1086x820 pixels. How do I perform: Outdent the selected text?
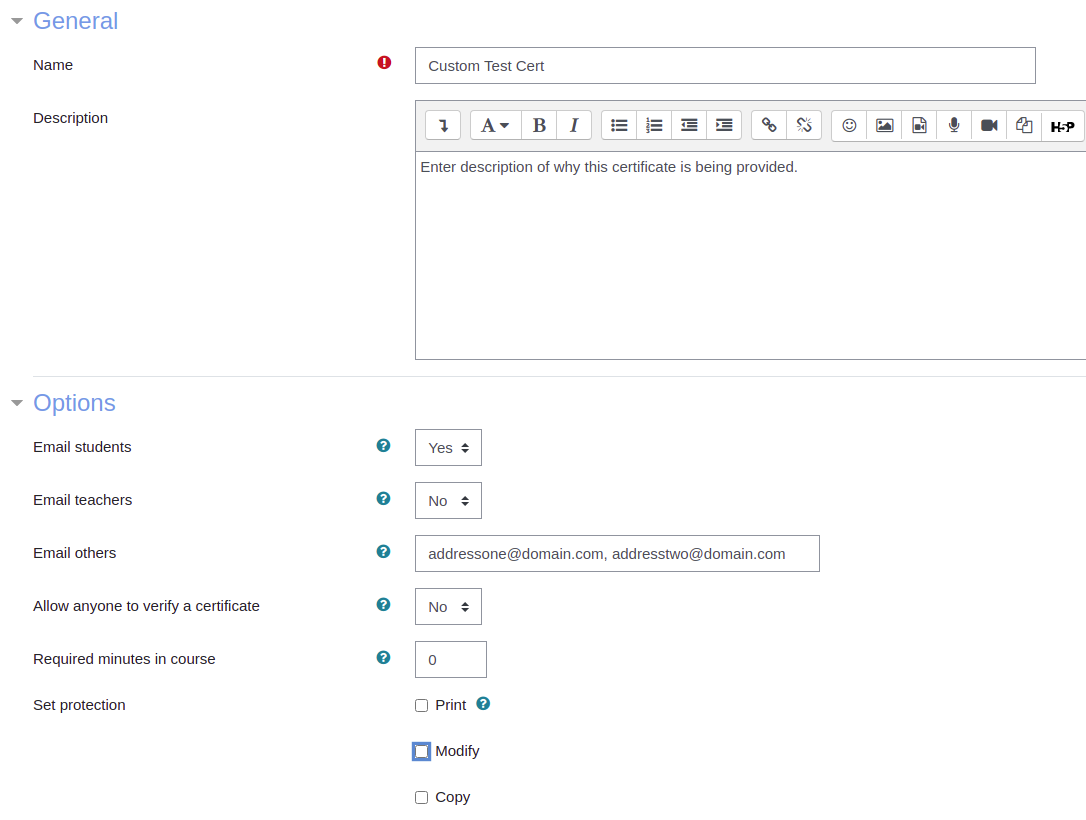click(689, 125)
